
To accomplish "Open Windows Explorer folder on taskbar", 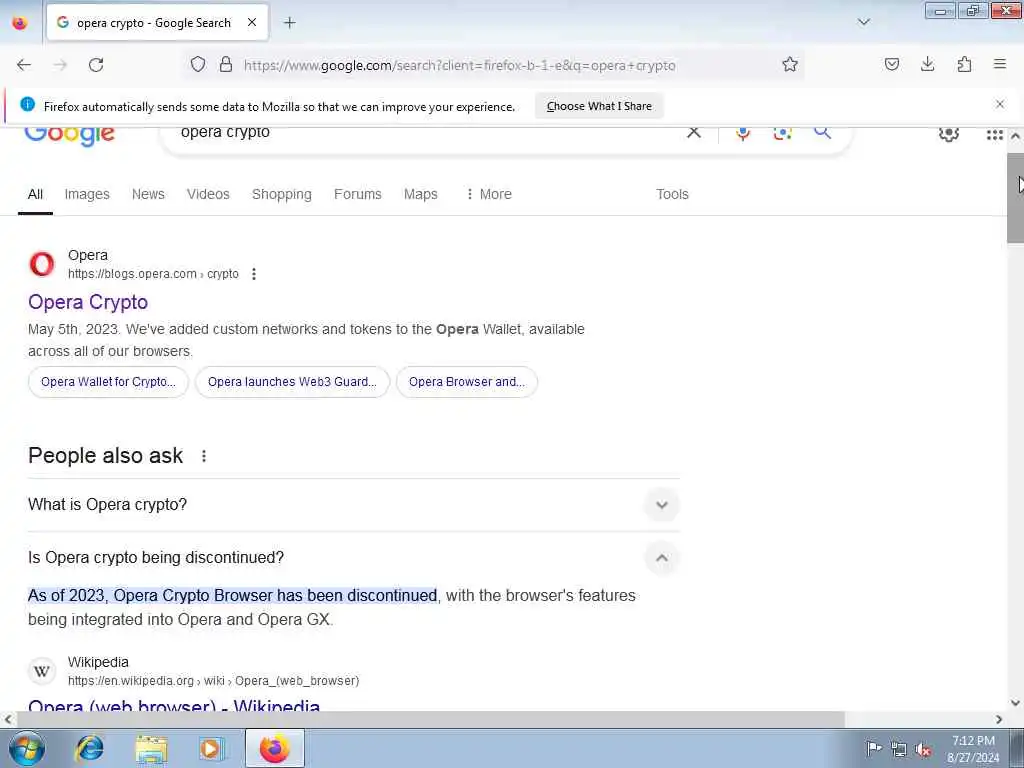I will coord(152,748).
